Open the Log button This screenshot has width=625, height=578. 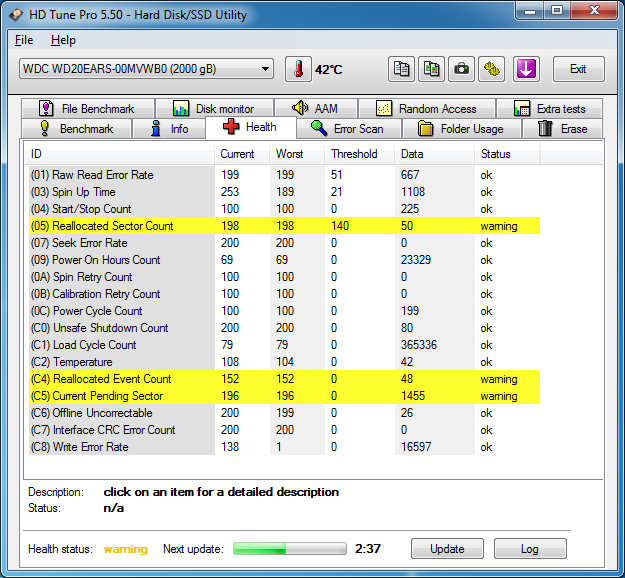tap(530, 549)
